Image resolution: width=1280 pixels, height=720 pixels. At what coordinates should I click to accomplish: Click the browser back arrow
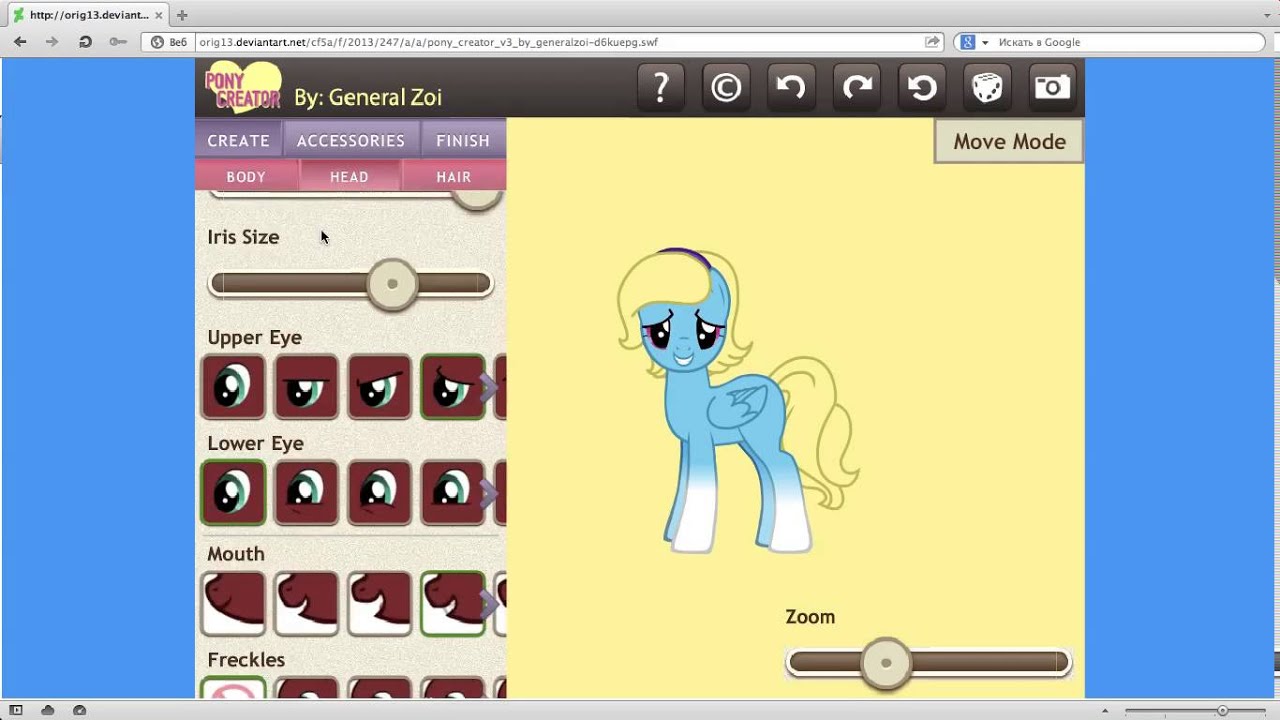(20, 42)
